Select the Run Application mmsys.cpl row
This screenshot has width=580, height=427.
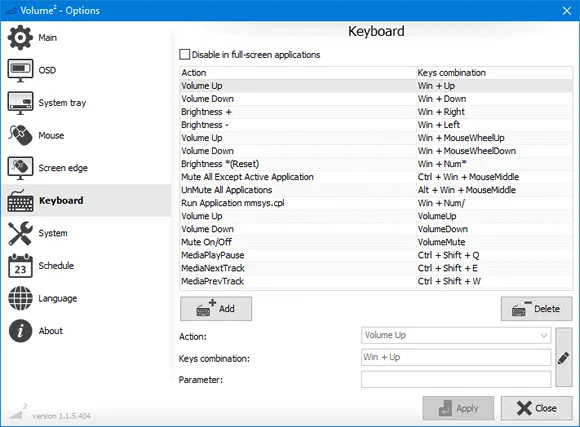[x=376, y=203]
